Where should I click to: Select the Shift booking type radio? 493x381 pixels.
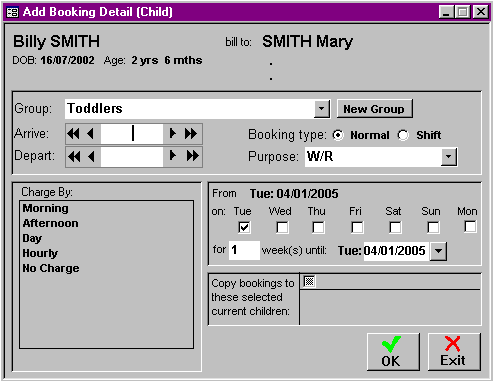tap(403, 135)
